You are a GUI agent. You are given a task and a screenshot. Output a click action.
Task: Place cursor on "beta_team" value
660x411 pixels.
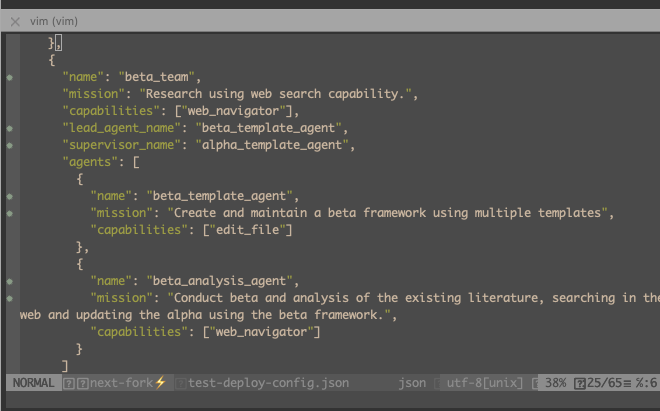click(157, 77)
